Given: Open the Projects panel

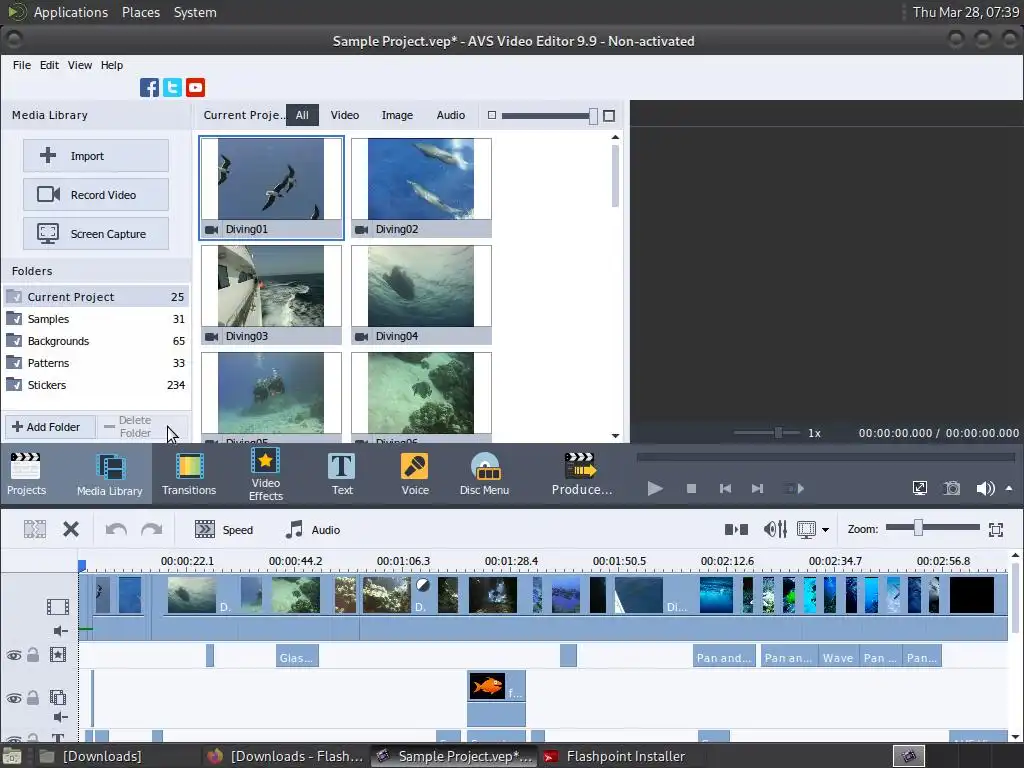Looking at the screenshot, I should tap(26, 474).
